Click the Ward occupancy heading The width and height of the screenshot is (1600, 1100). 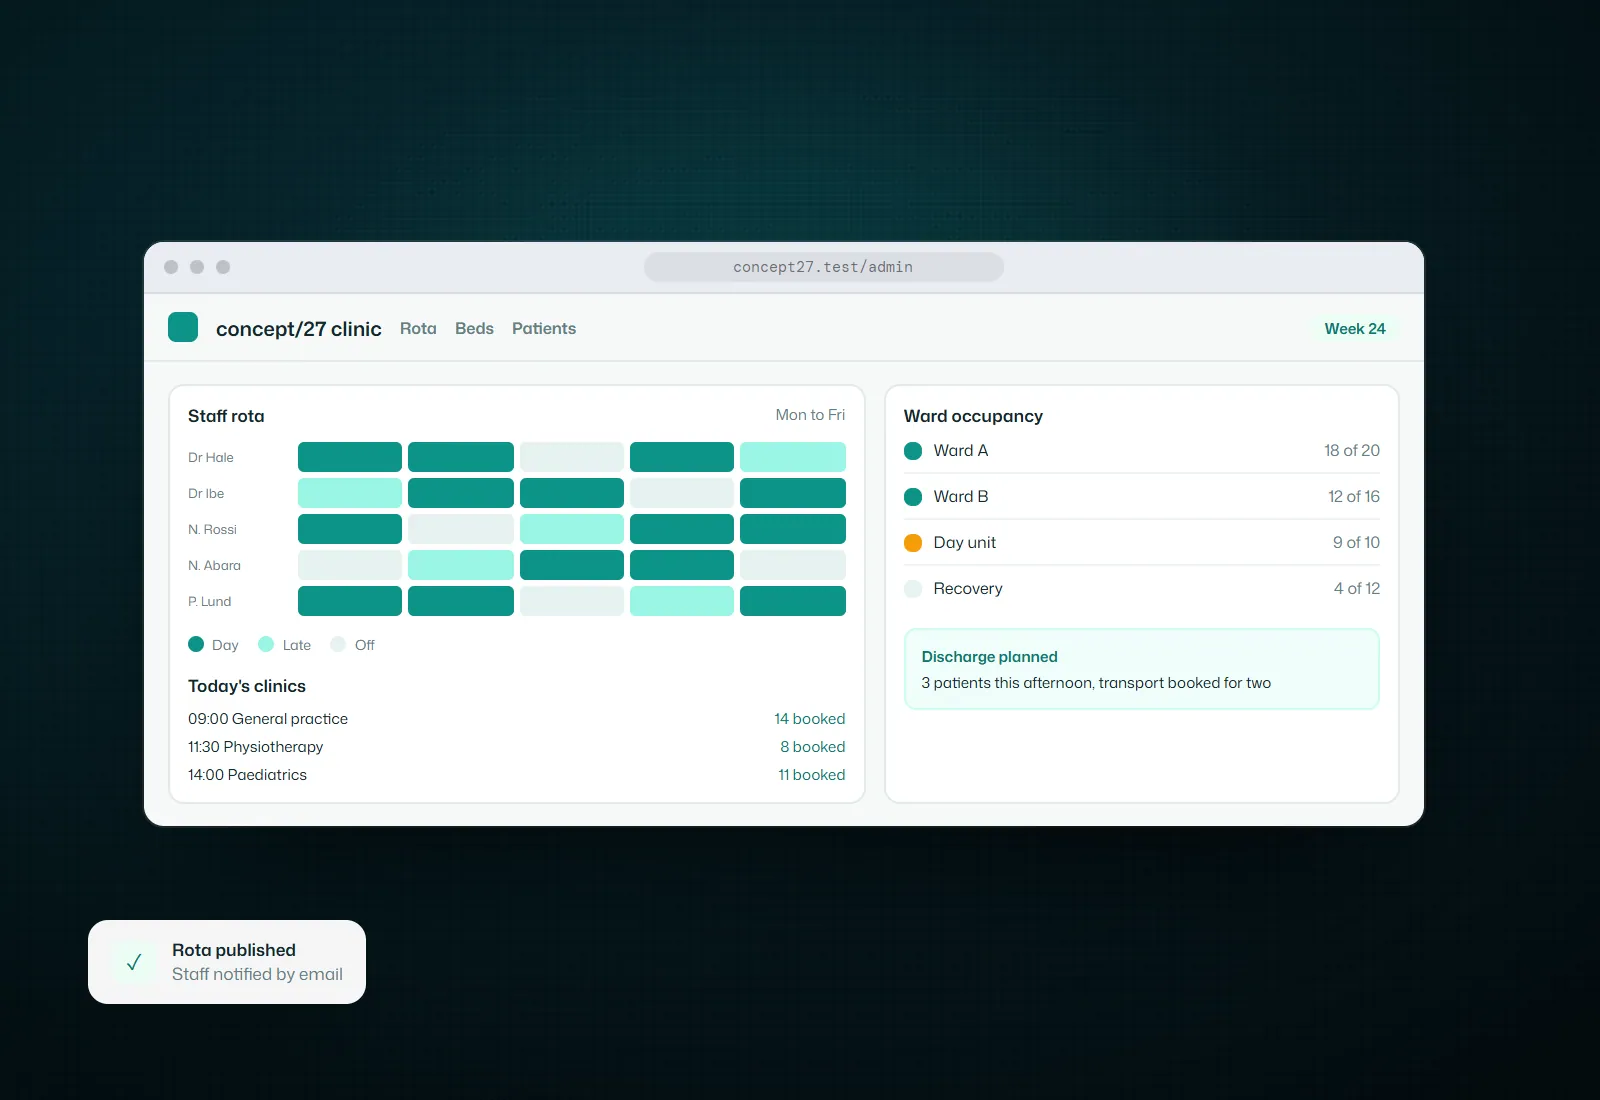pos(973,416)
